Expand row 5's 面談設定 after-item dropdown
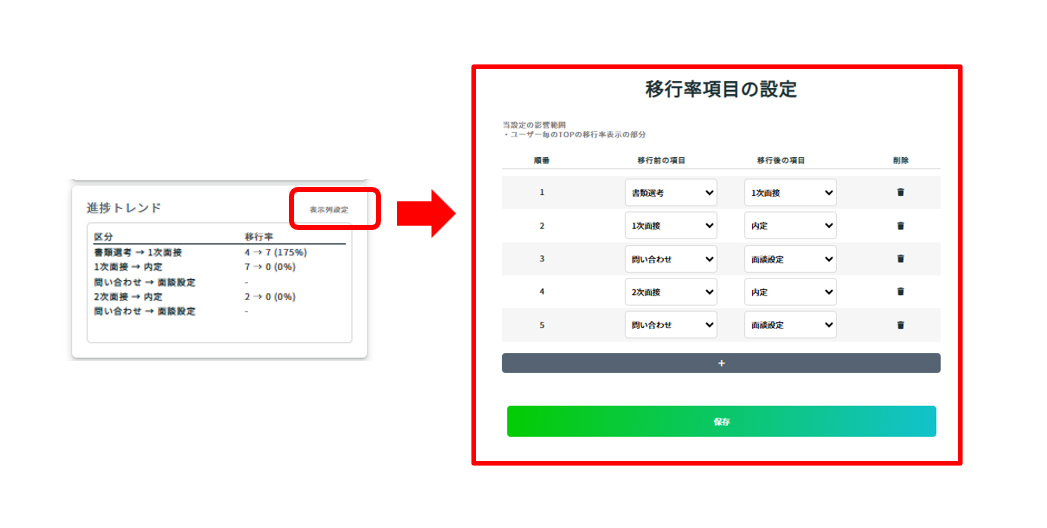 coord(790,325)
